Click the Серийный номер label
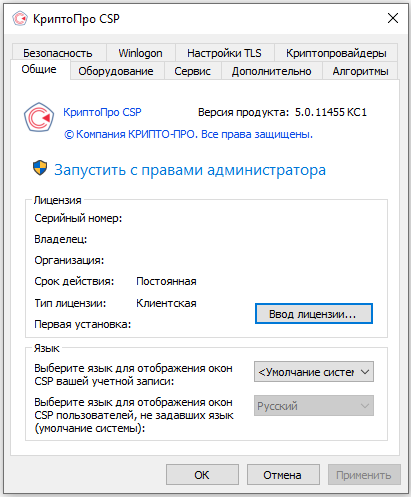Image resolution: width=411 pixels, height=497 pixels. coord(78,218)
